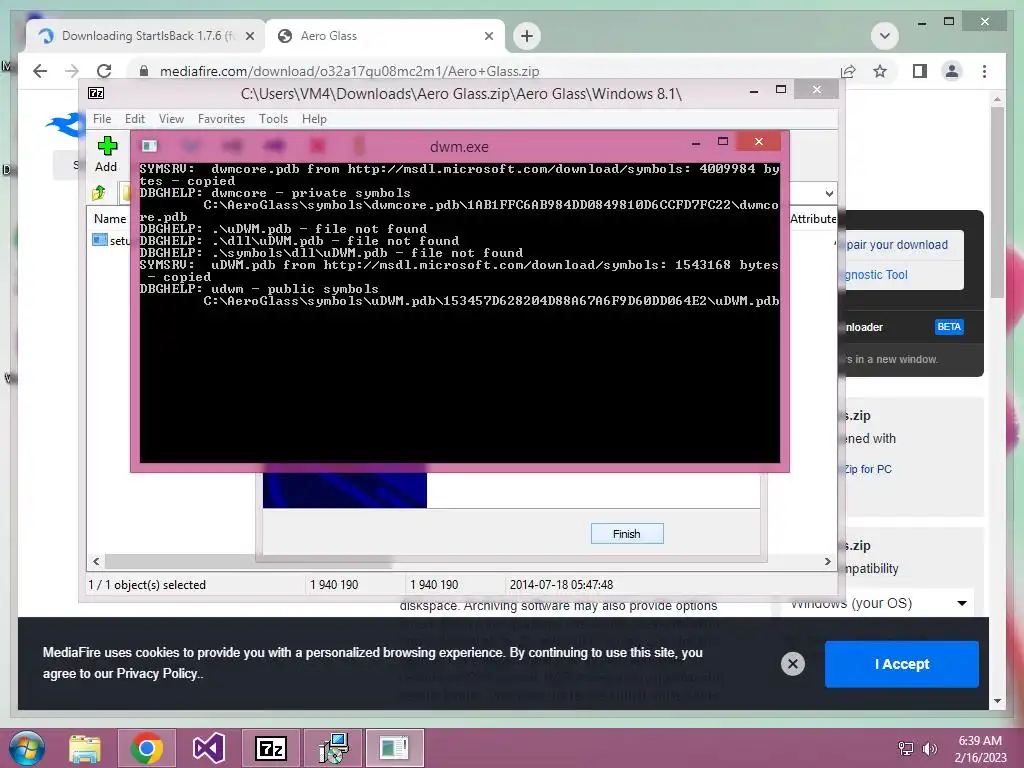Open 7-Zip Help menu

click(314, 119)
